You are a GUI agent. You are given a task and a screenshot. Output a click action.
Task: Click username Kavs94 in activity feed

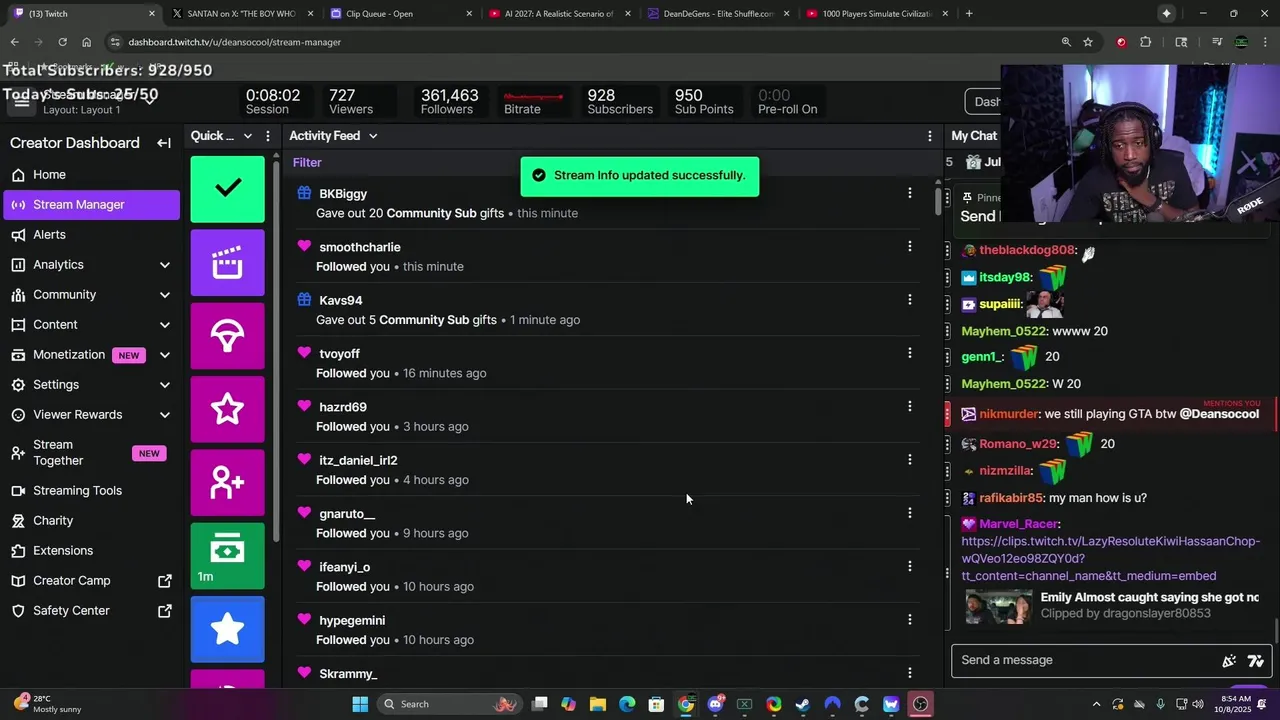(x=341, y=300)
